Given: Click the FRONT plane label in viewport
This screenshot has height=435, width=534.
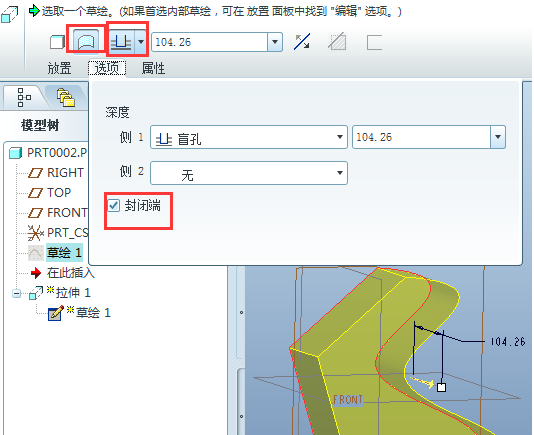Looking at the screenshot, I should tap(348, 400).
